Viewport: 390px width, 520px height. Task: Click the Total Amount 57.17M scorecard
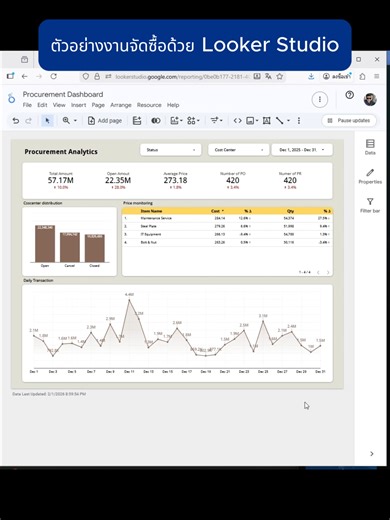61,181
